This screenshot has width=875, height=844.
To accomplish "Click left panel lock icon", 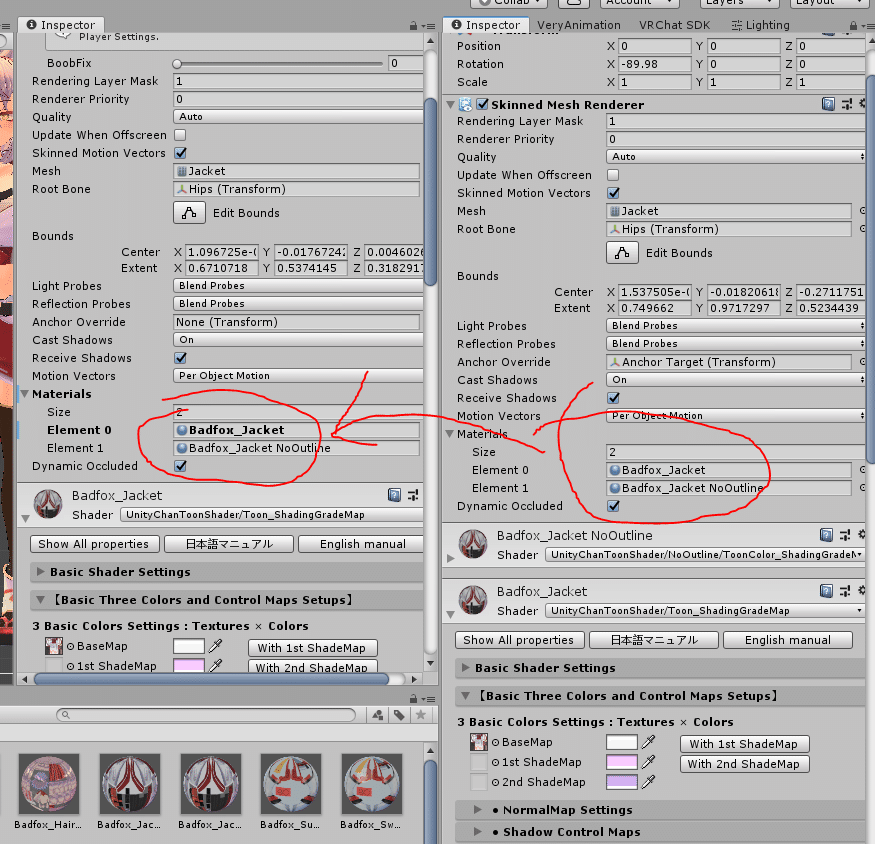I will click(x=413, y=26).
